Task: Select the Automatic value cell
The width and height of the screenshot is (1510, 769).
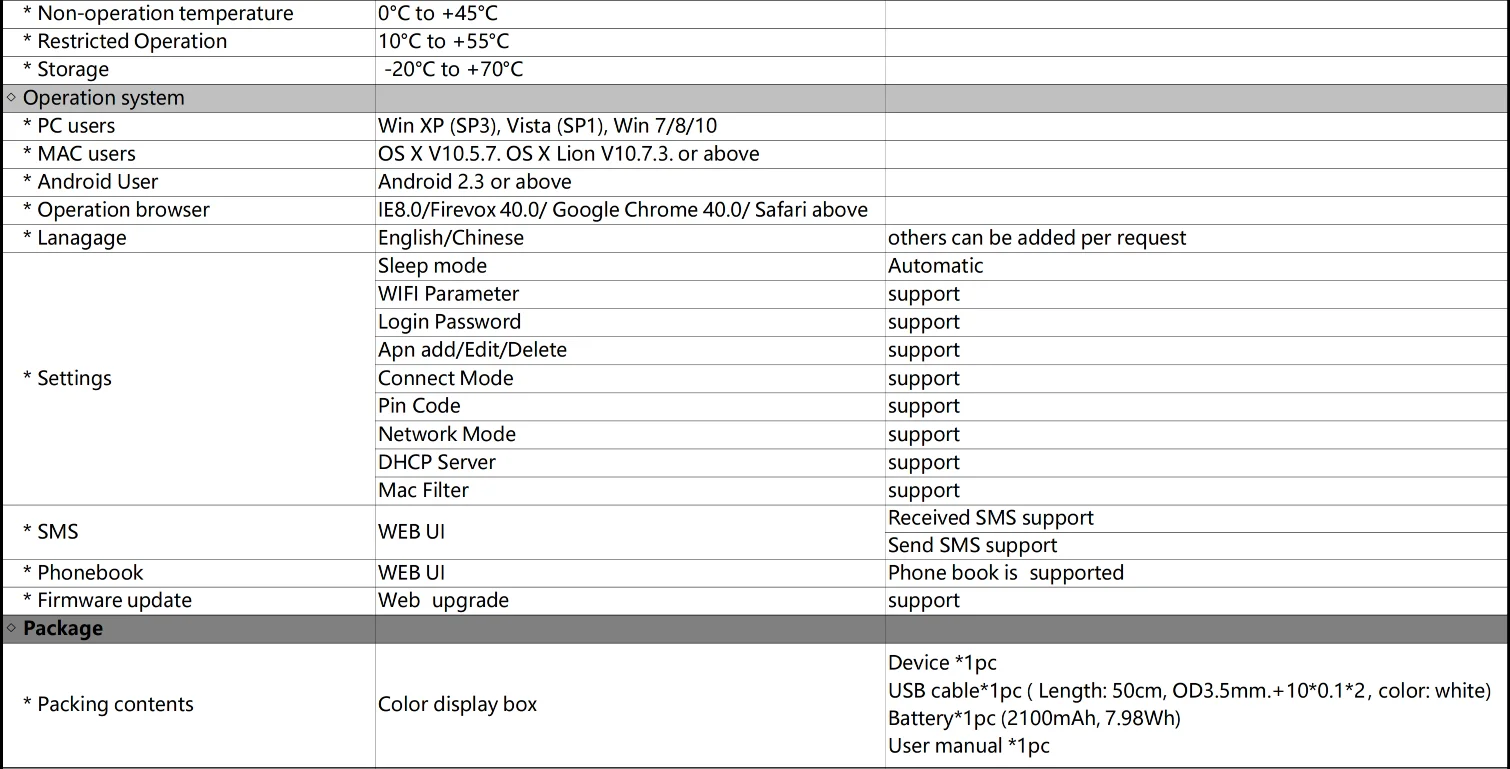Action: [x=935, y=266]
